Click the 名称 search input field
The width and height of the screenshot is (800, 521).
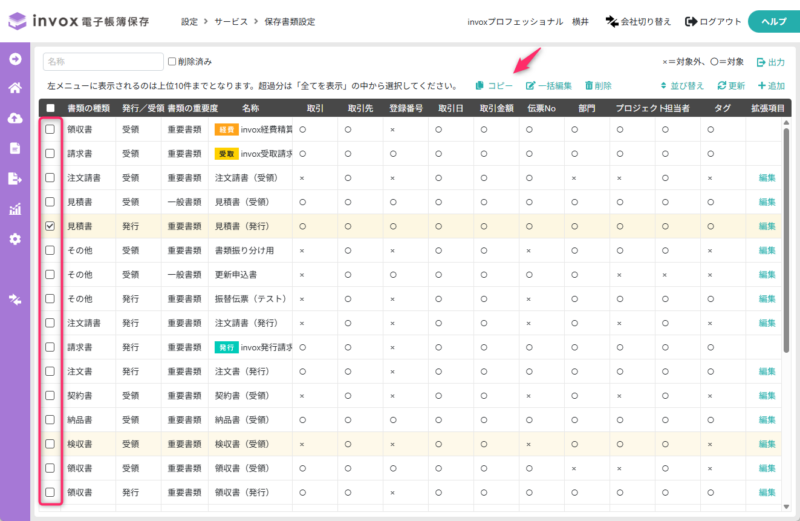coord(103,62)
